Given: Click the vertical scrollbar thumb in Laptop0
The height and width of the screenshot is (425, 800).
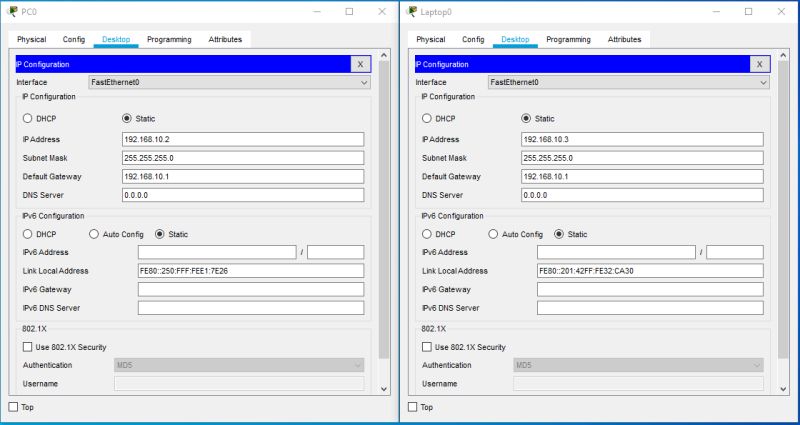Looking at the screenshot, I should (x=784, y=210).
